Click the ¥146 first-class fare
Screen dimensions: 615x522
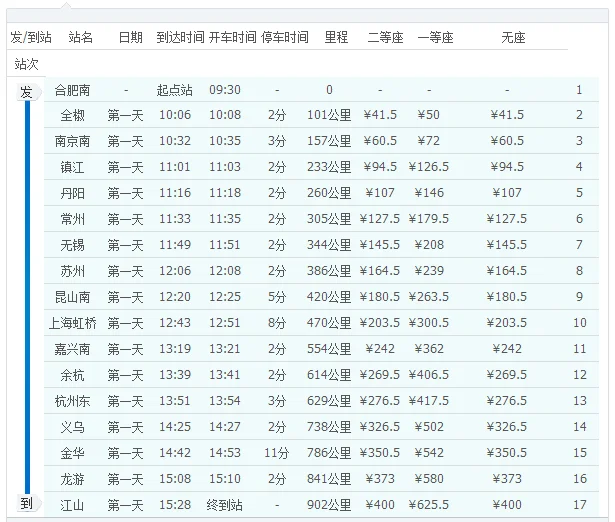coord(429,193)
